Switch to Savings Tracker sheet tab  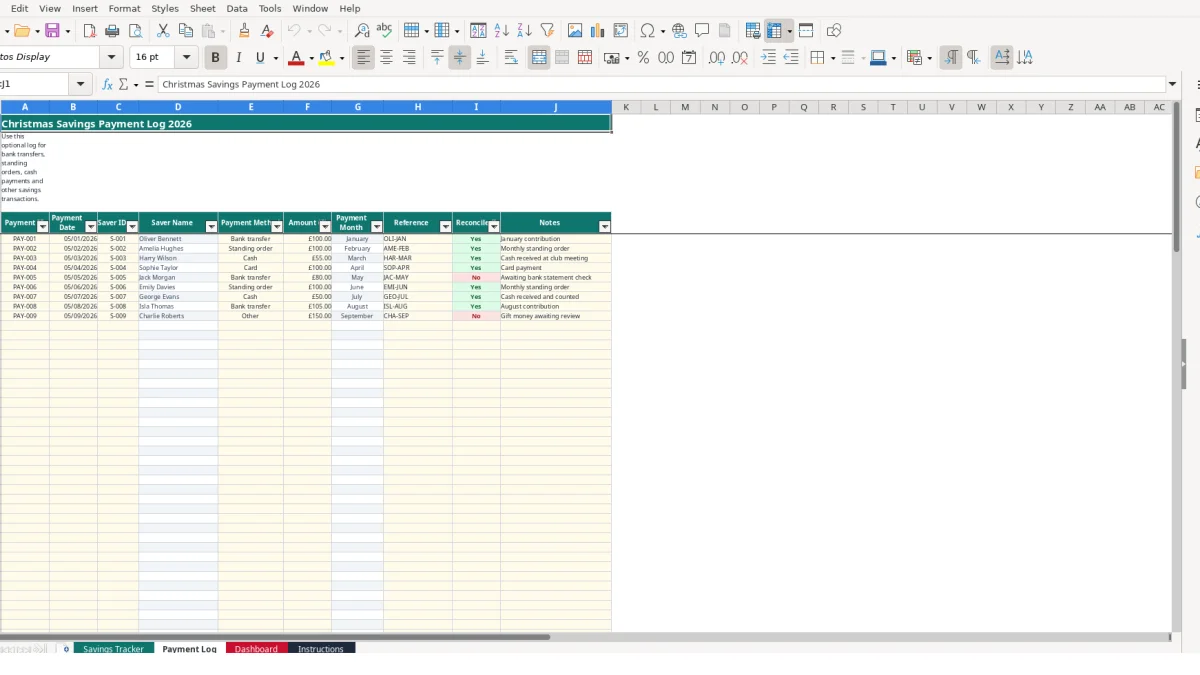point(113,649)
